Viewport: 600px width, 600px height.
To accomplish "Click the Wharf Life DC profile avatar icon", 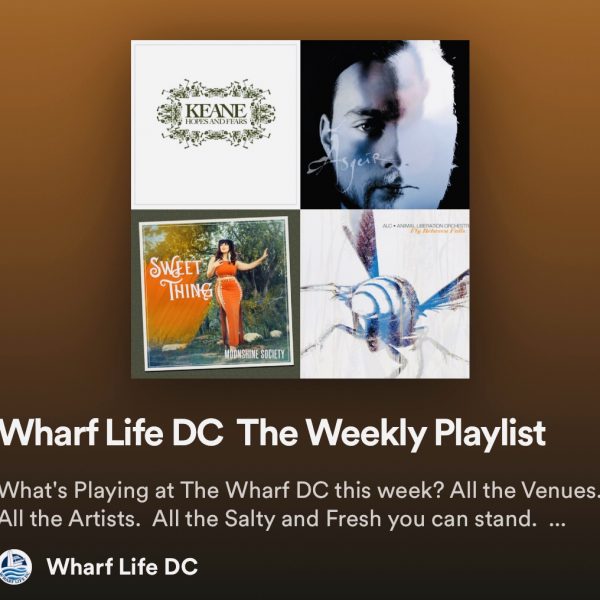I will 15,567.
